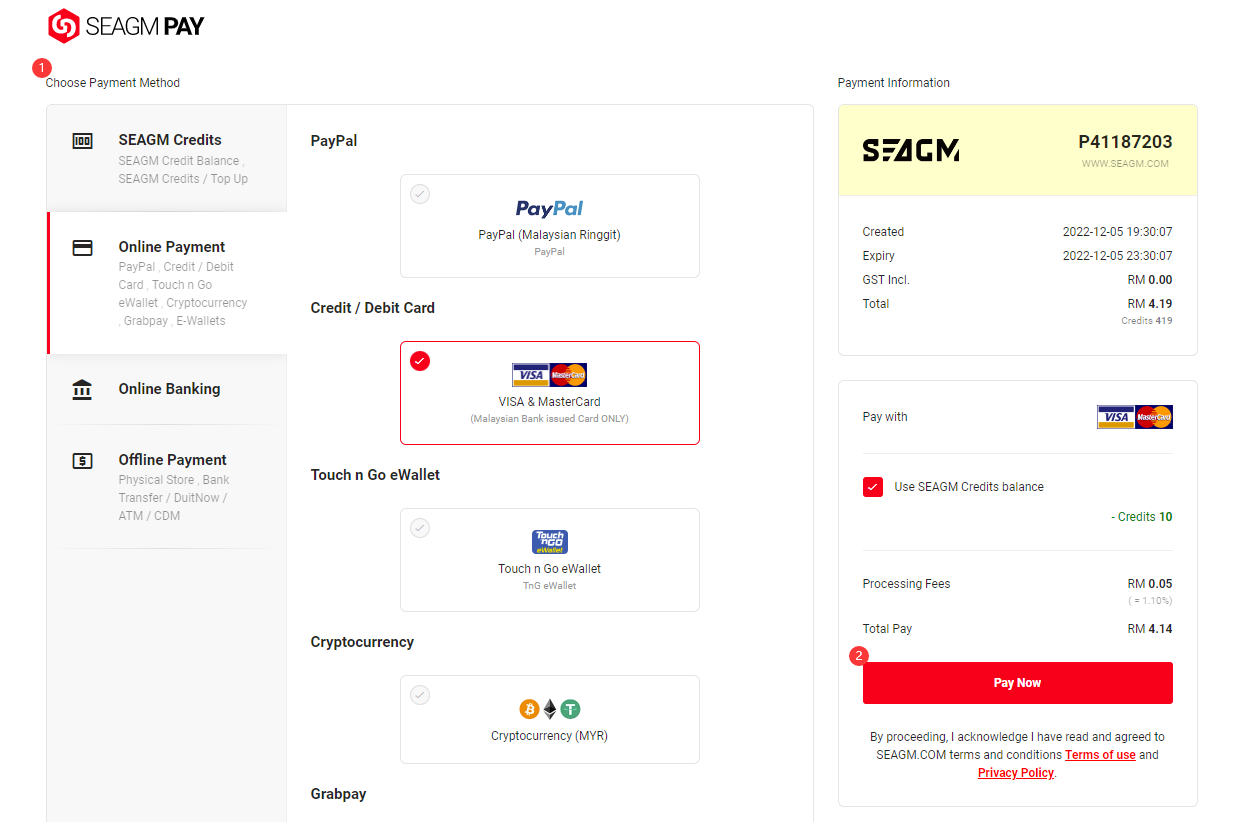The width and height of the screenshot is (1239, 822).
Task: Click the cryptocurrency coins icon
Action: click(x=549, y=709)
